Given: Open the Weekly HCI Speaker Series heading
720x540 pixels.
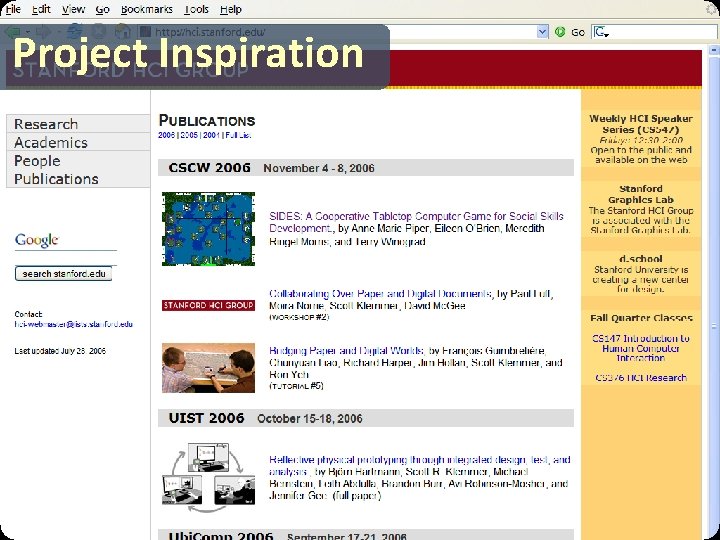Looking at the screenshot, I should coord(641,124).
